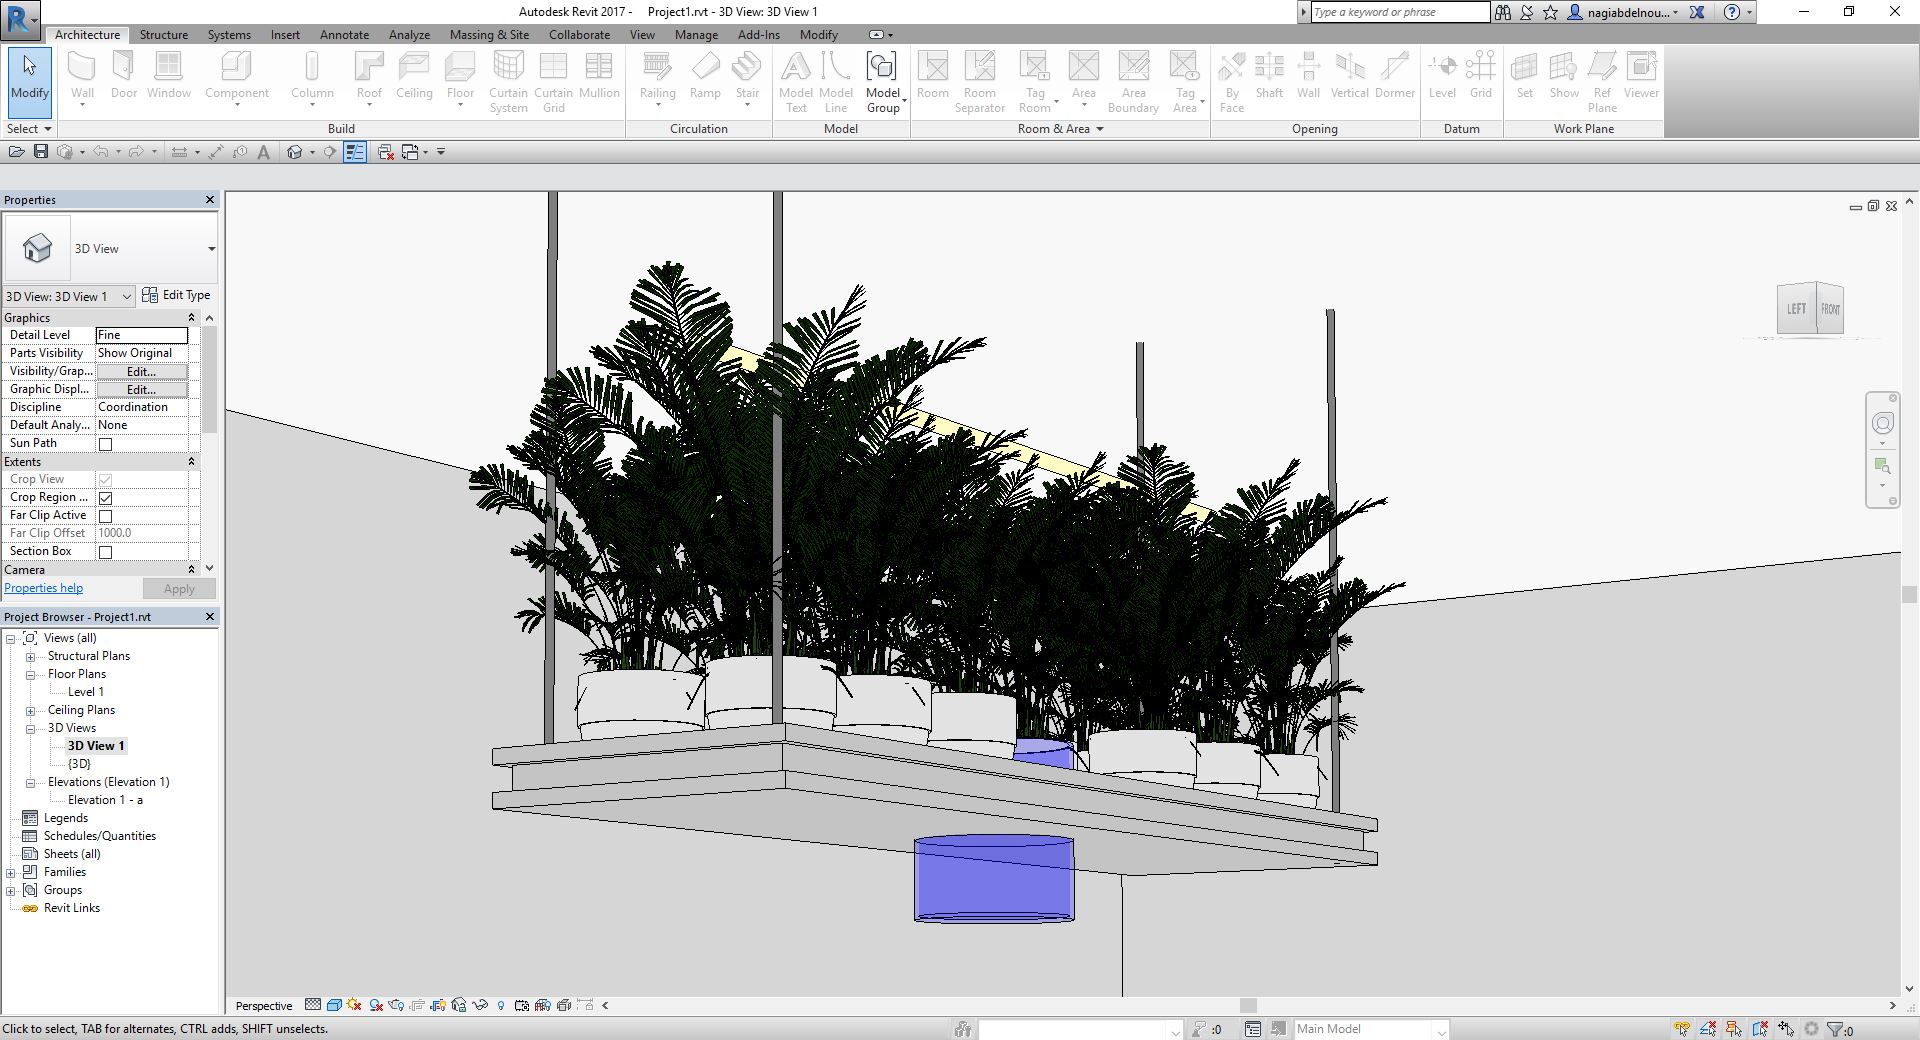
Task: Select the Door tool
Action: tap(124, 76)
